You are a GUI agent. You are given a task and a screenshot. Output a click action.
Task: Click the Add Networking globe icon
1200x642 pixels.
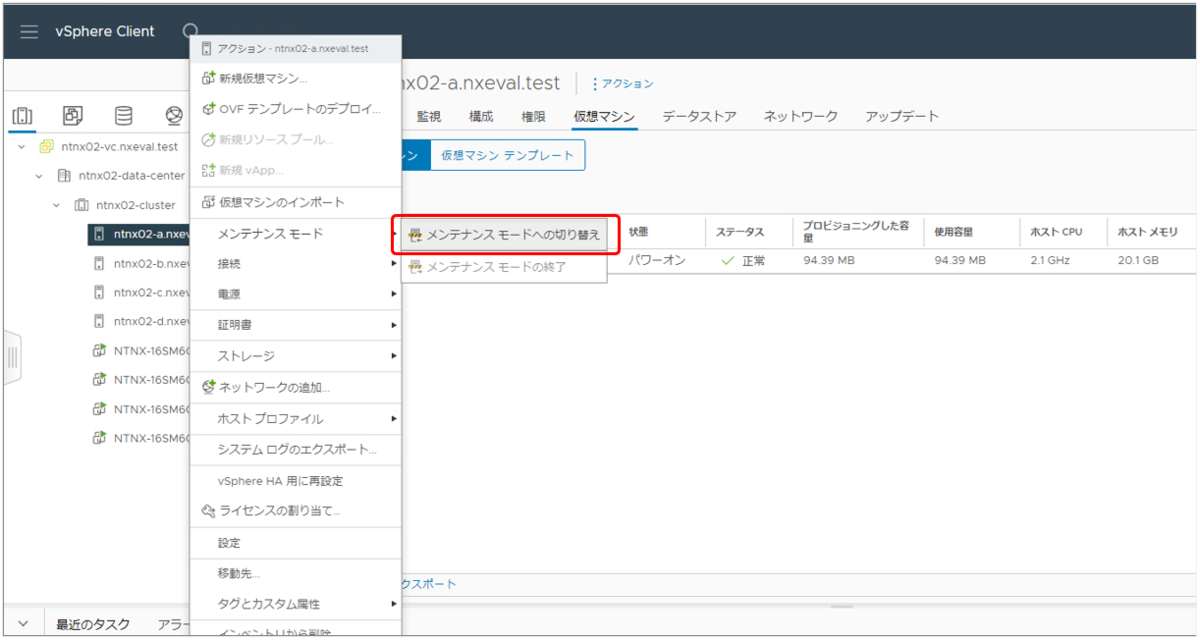click(x=208, y=387)
